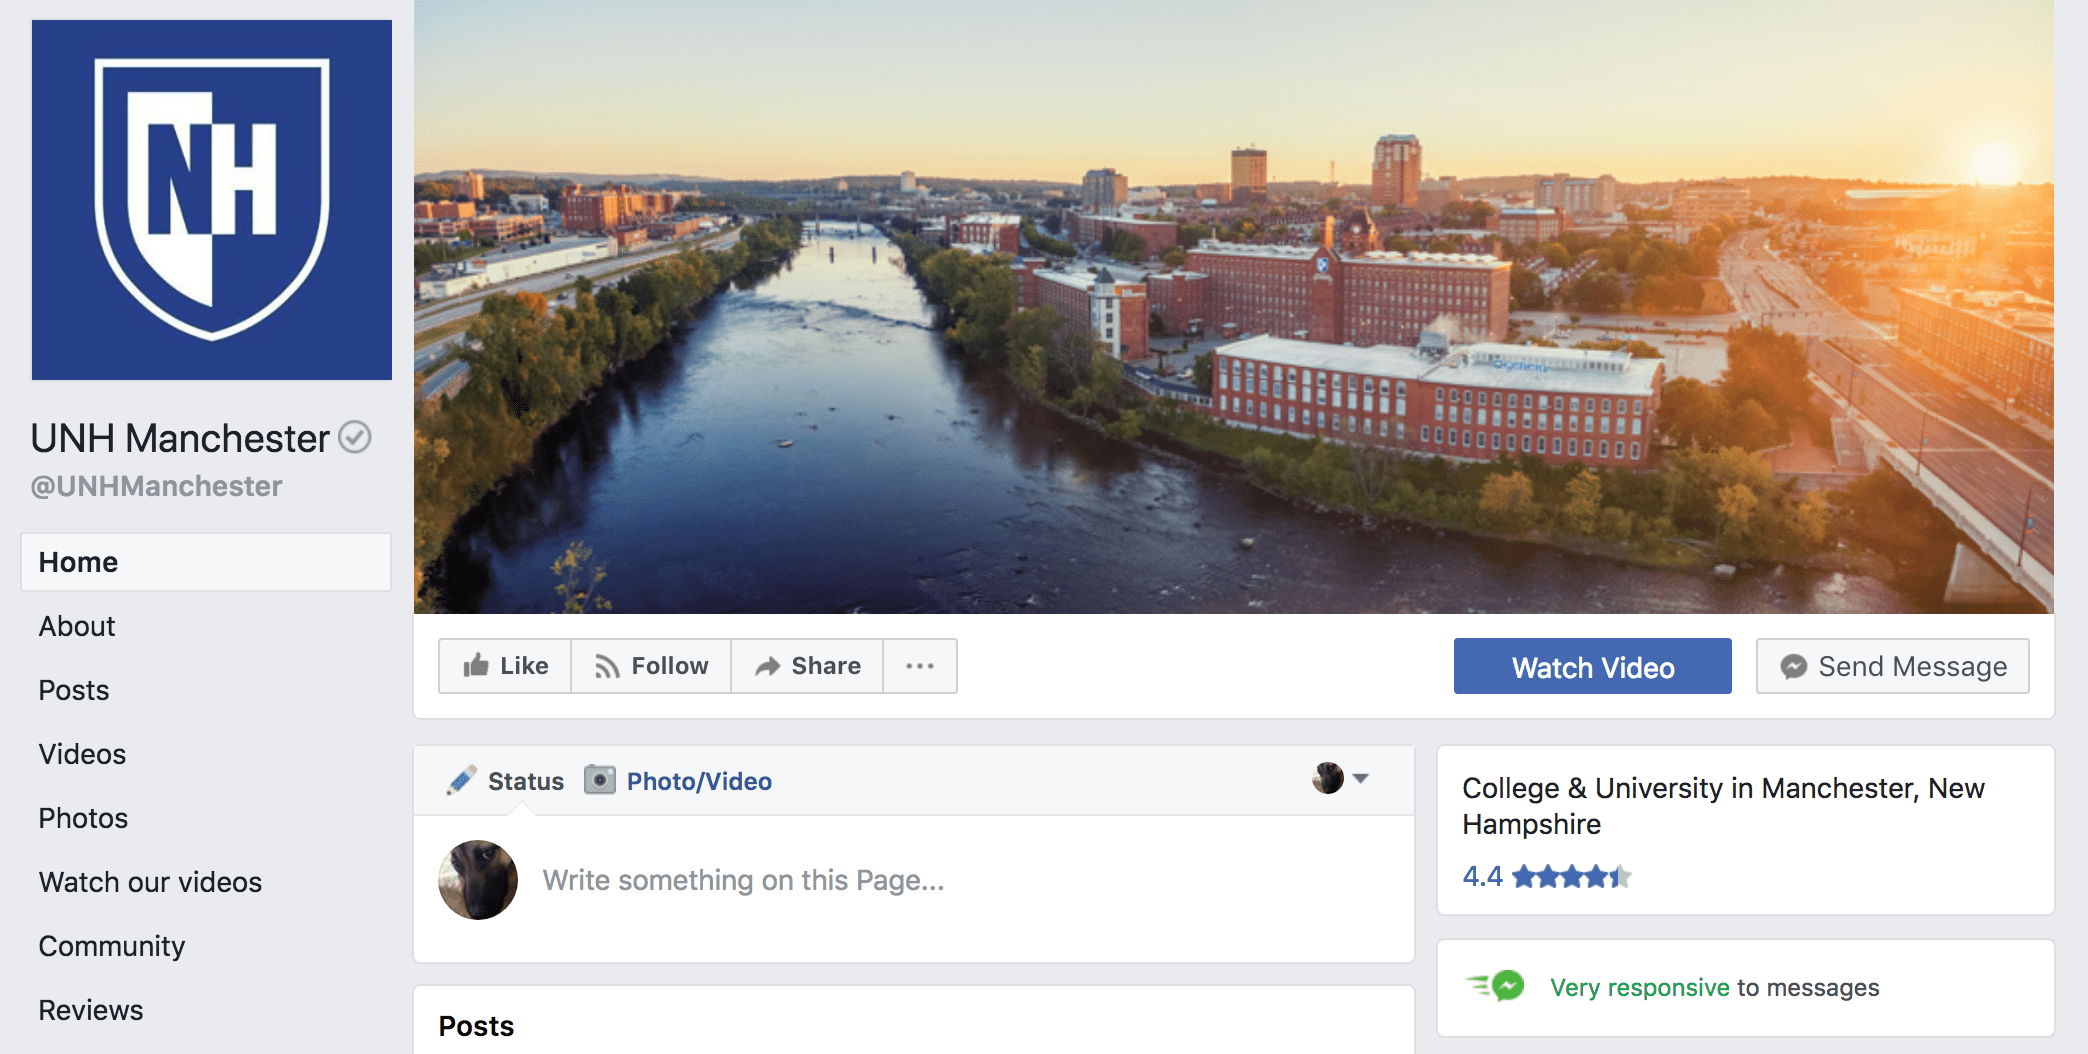Screen dimensions: 2088x1054
Task: Click the UNH shield profile picture
Action: tap(212, 200)
